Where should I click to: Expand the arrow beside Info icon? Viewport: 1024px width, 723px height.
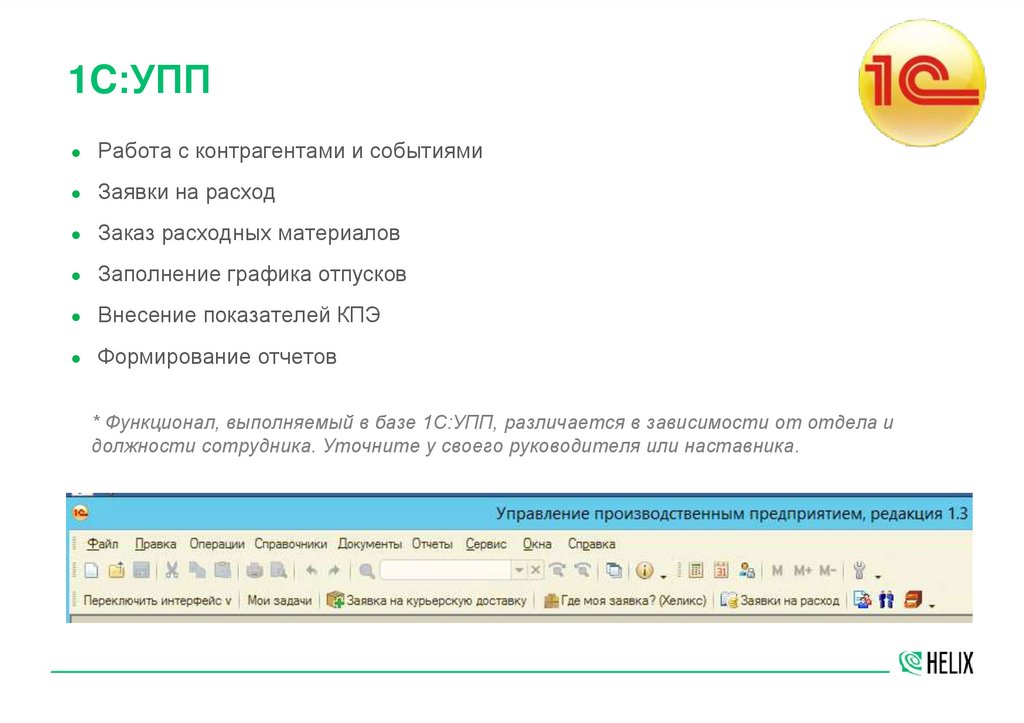click(x=664, y=576)
